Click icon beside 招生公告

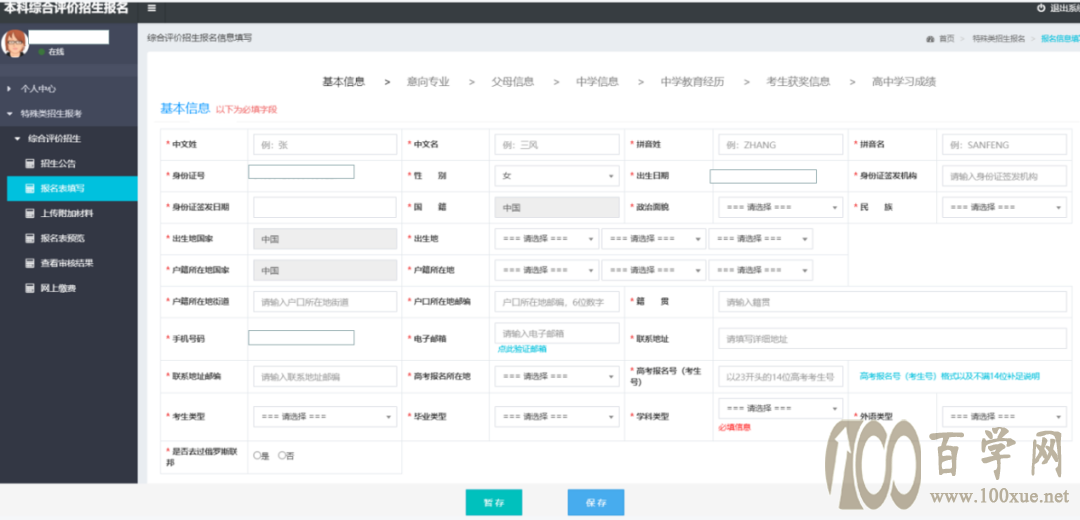(x=30, y=164)
